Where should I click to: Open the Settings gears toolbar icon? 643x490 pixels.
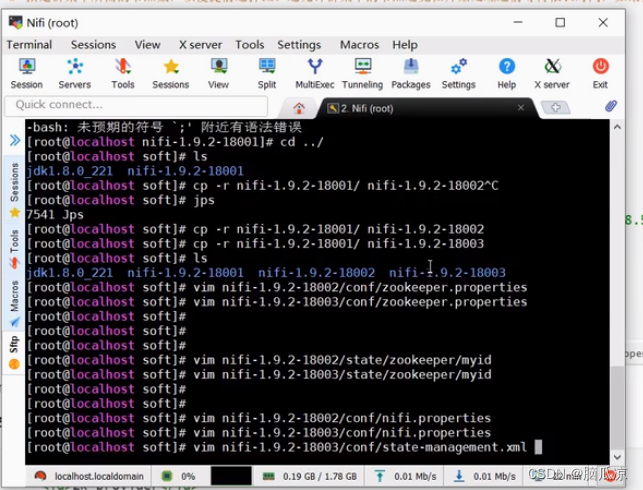(458, 73)
